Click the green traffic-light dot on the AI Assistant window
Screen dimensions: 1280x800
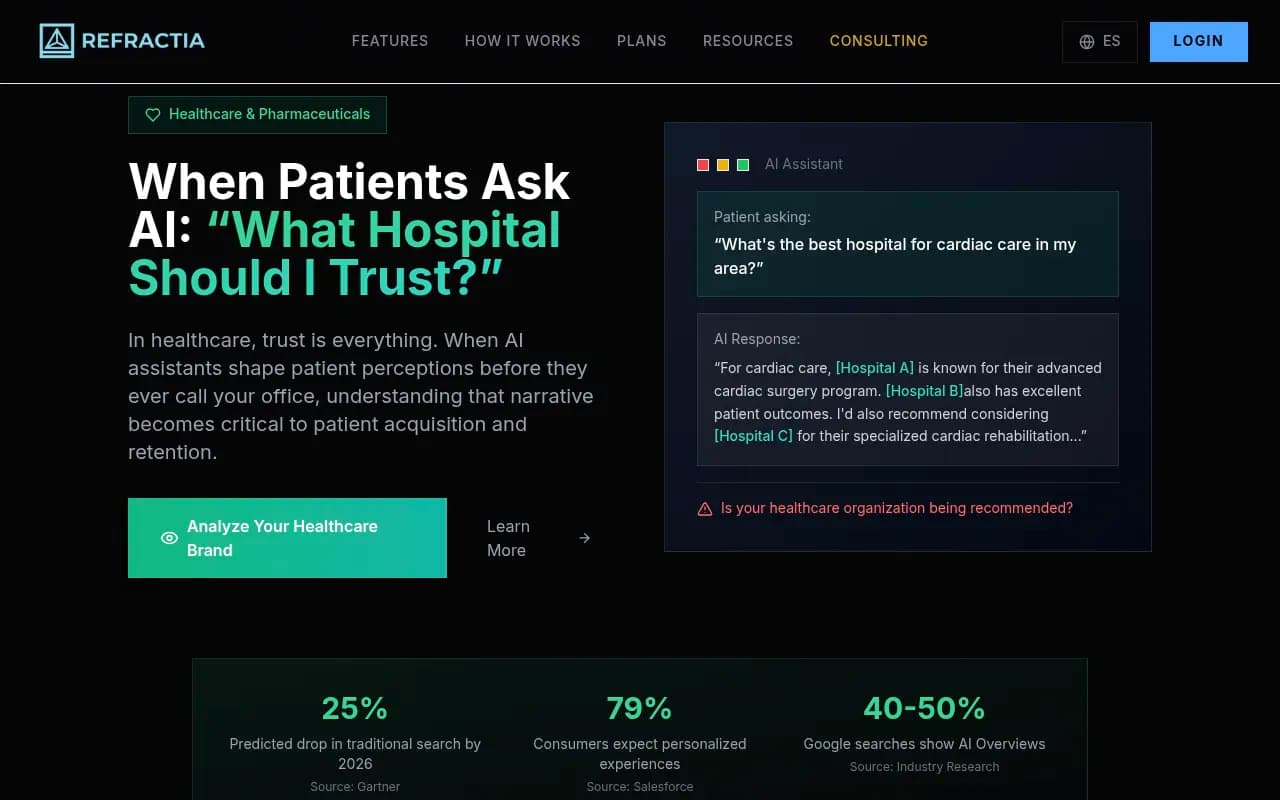(743, 164)
